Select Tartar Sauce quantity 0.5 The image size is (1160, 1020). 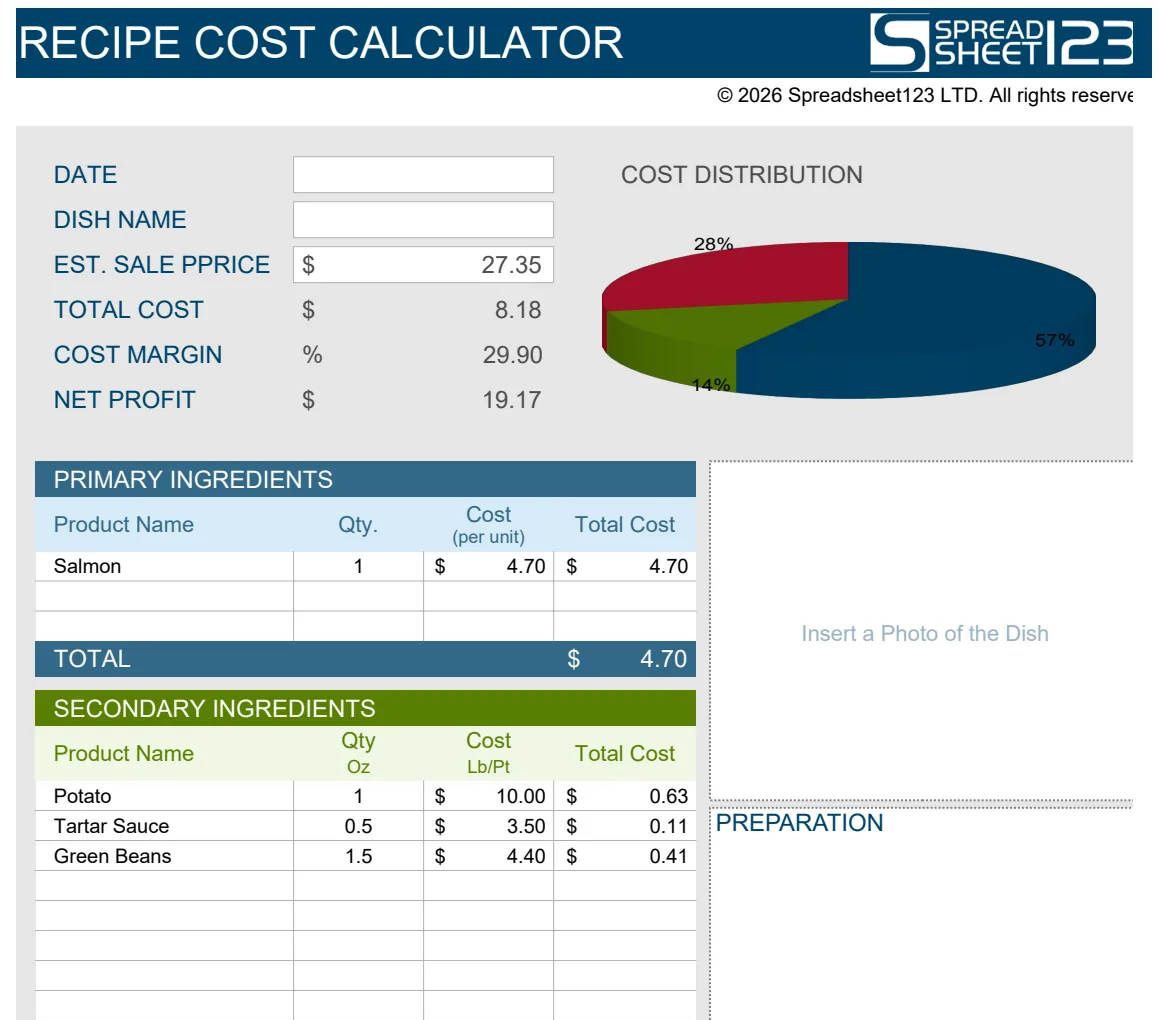tap(359, 826)
